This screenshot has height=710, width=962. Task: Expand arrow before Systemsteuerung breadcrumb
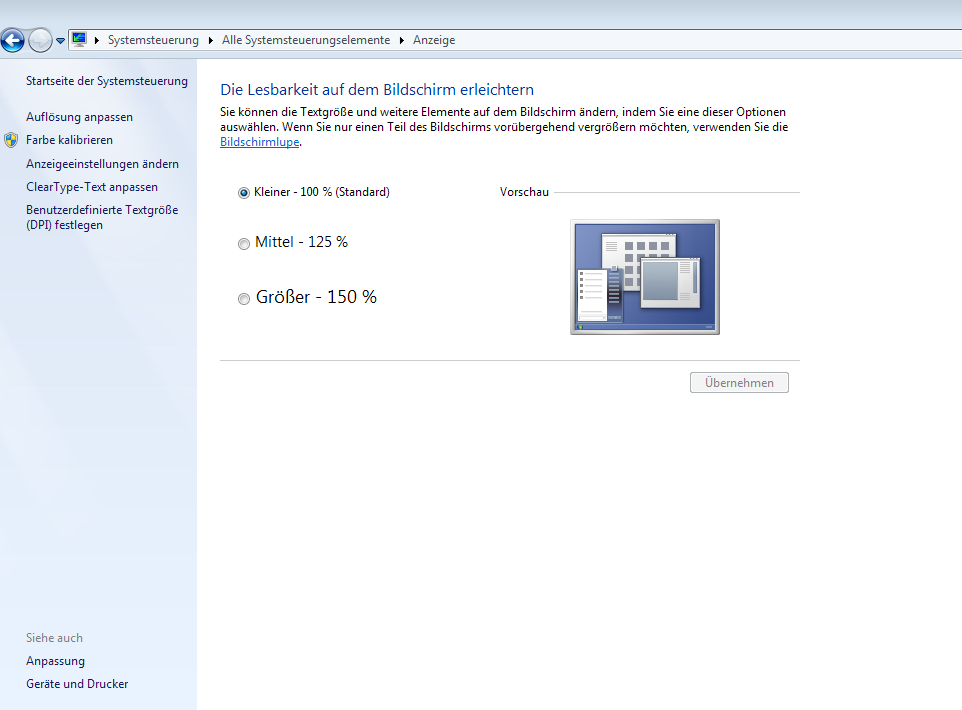point(96,41)
